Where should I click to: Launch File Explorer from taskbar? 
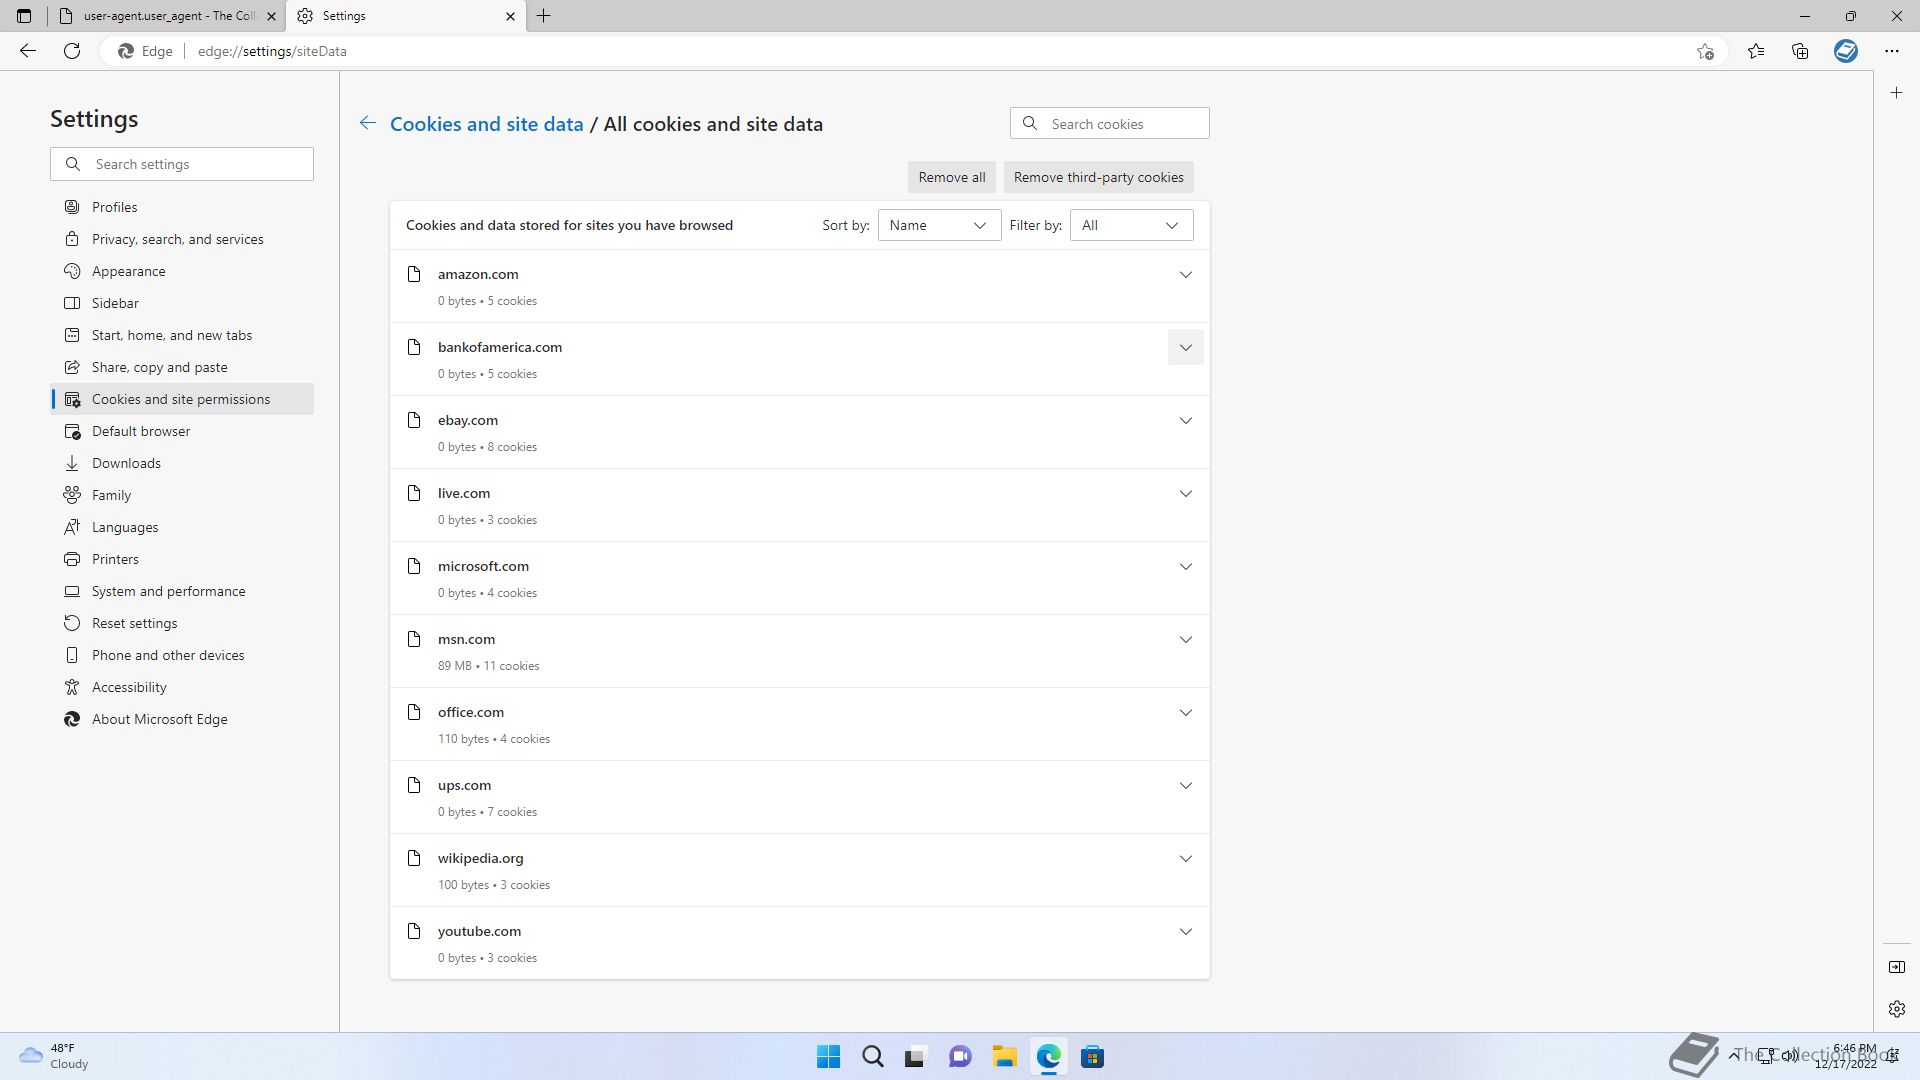click(x=1004, y=1057)
